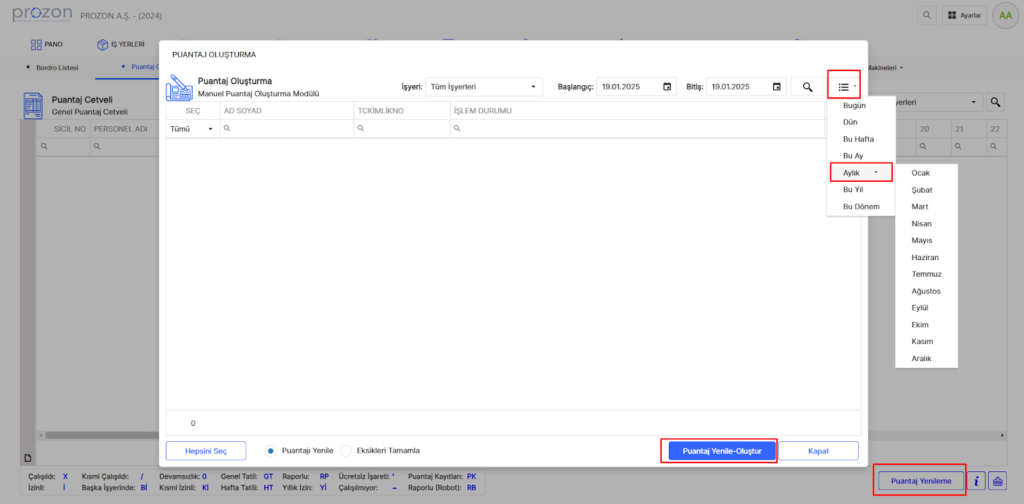
Task: Click the Kapat button
Action: (x=818, y=452)
